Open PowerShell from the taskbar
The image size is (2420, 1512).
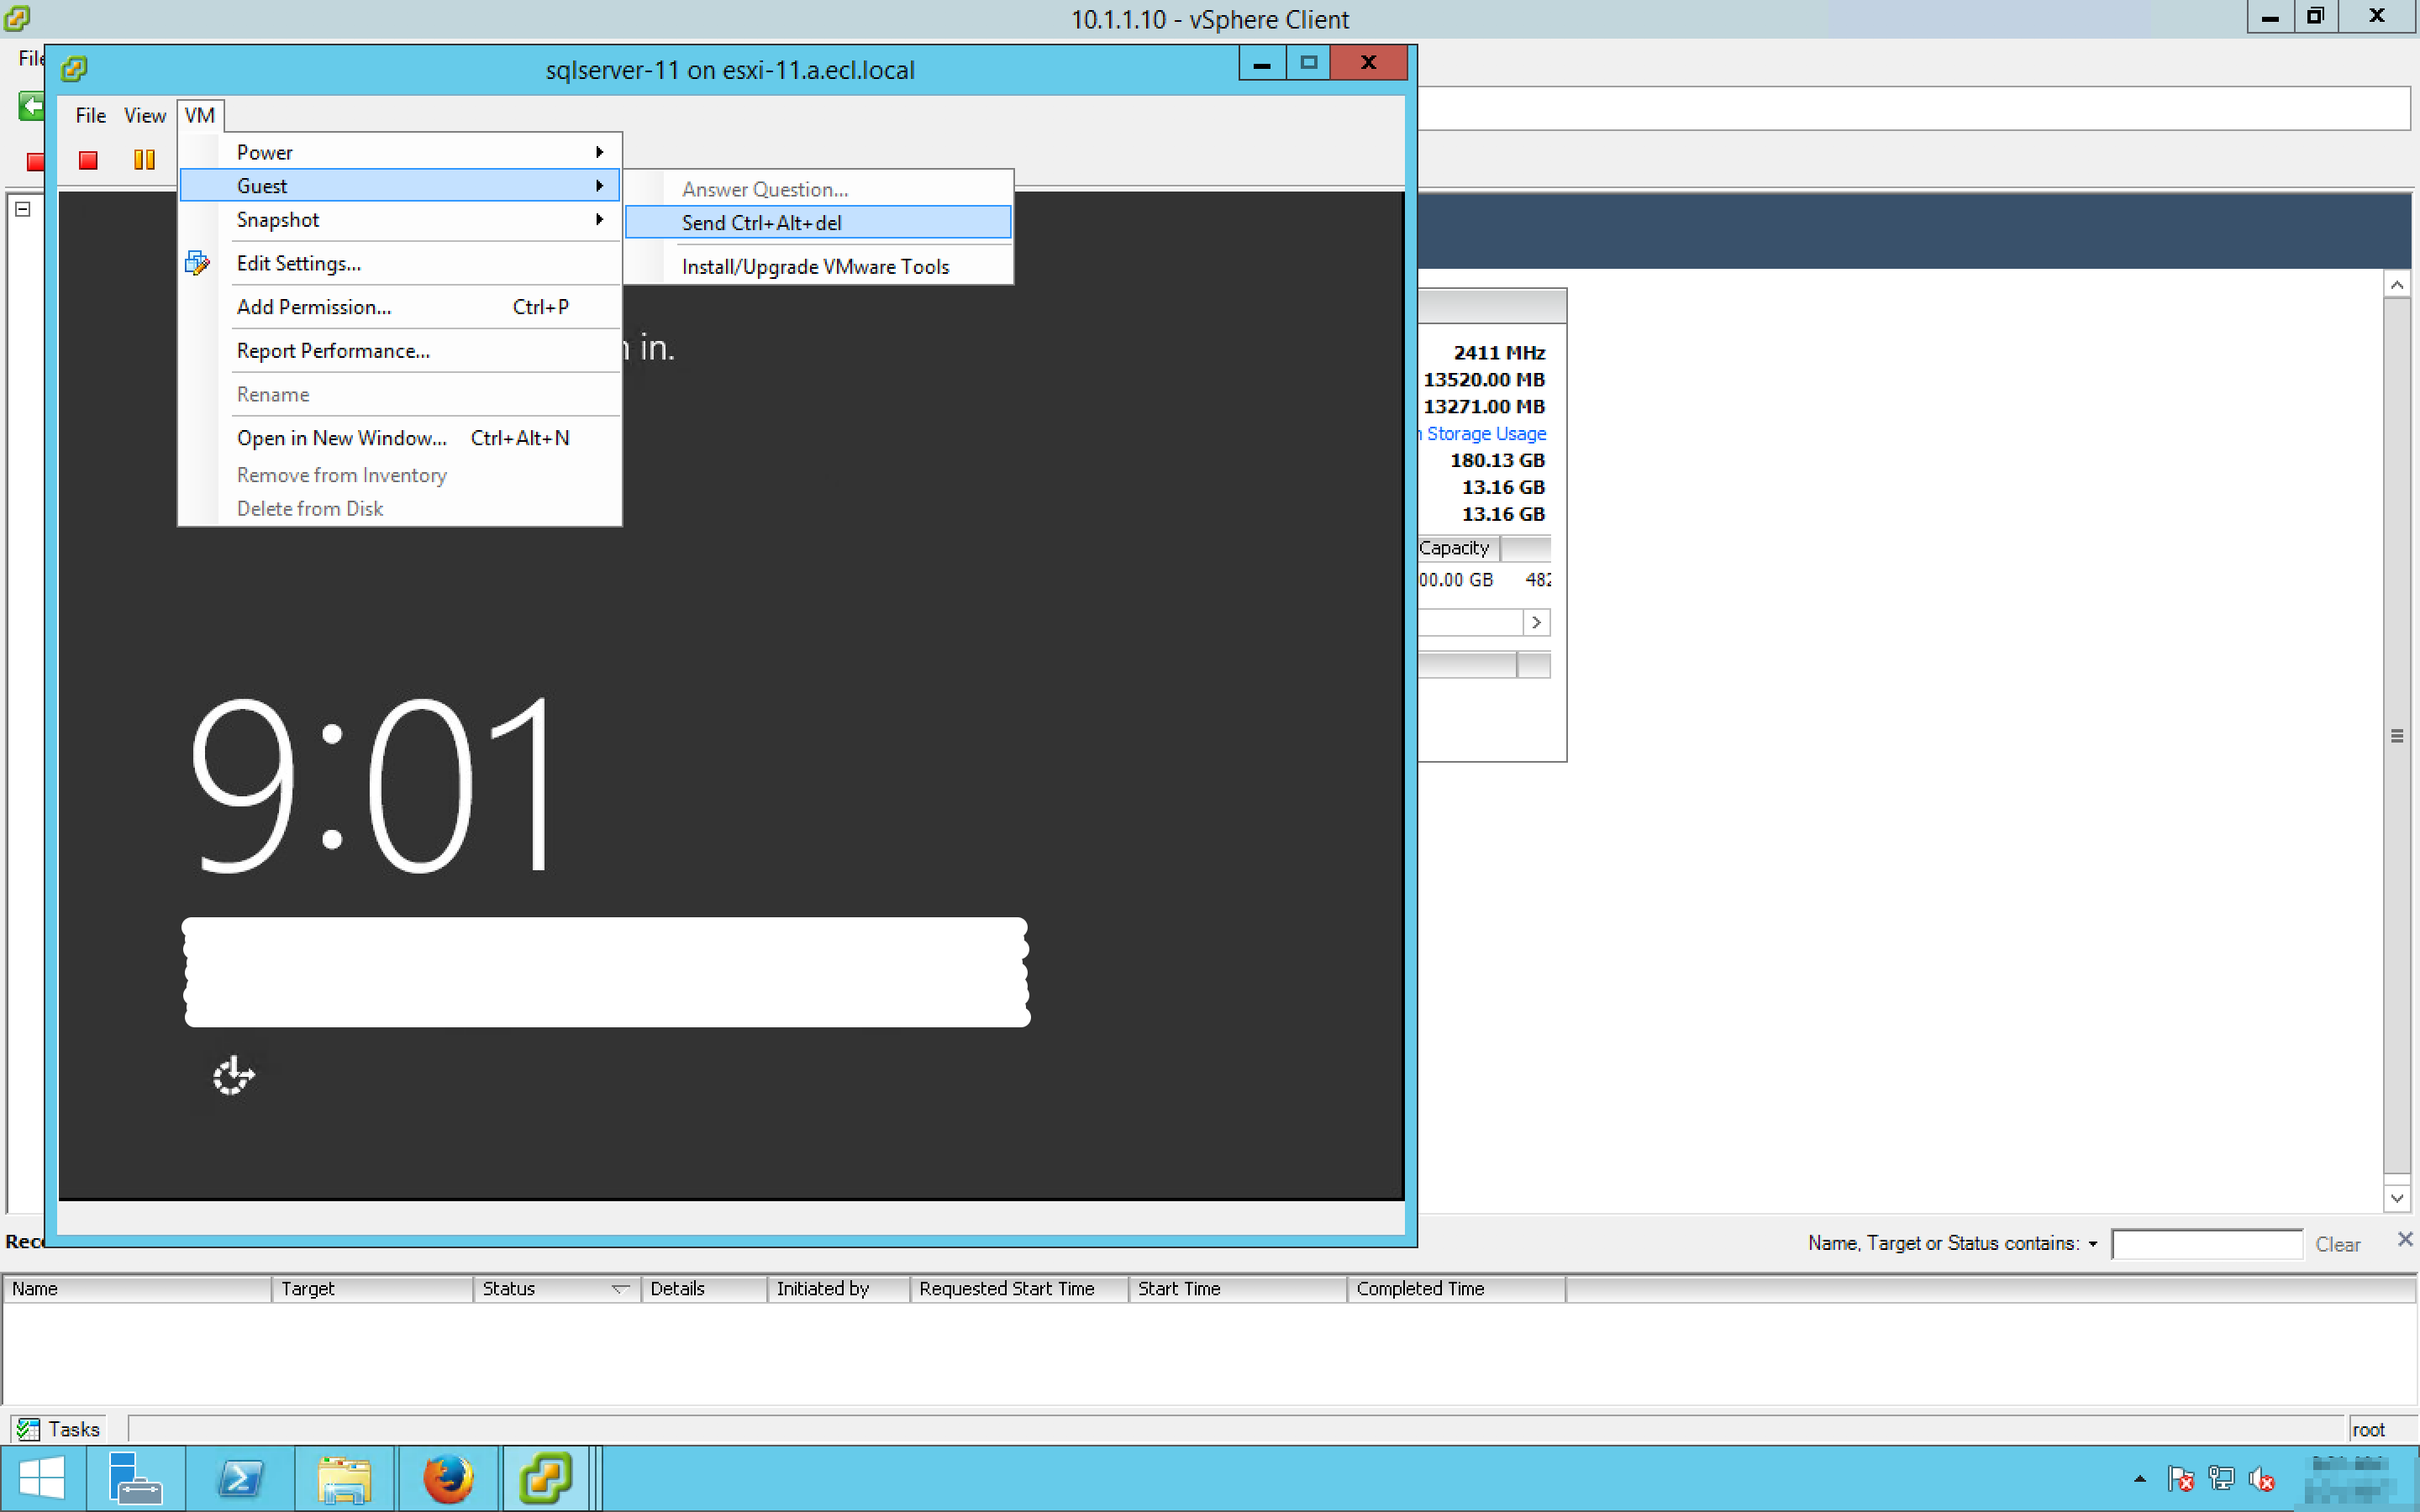[x=240, y=1478]
